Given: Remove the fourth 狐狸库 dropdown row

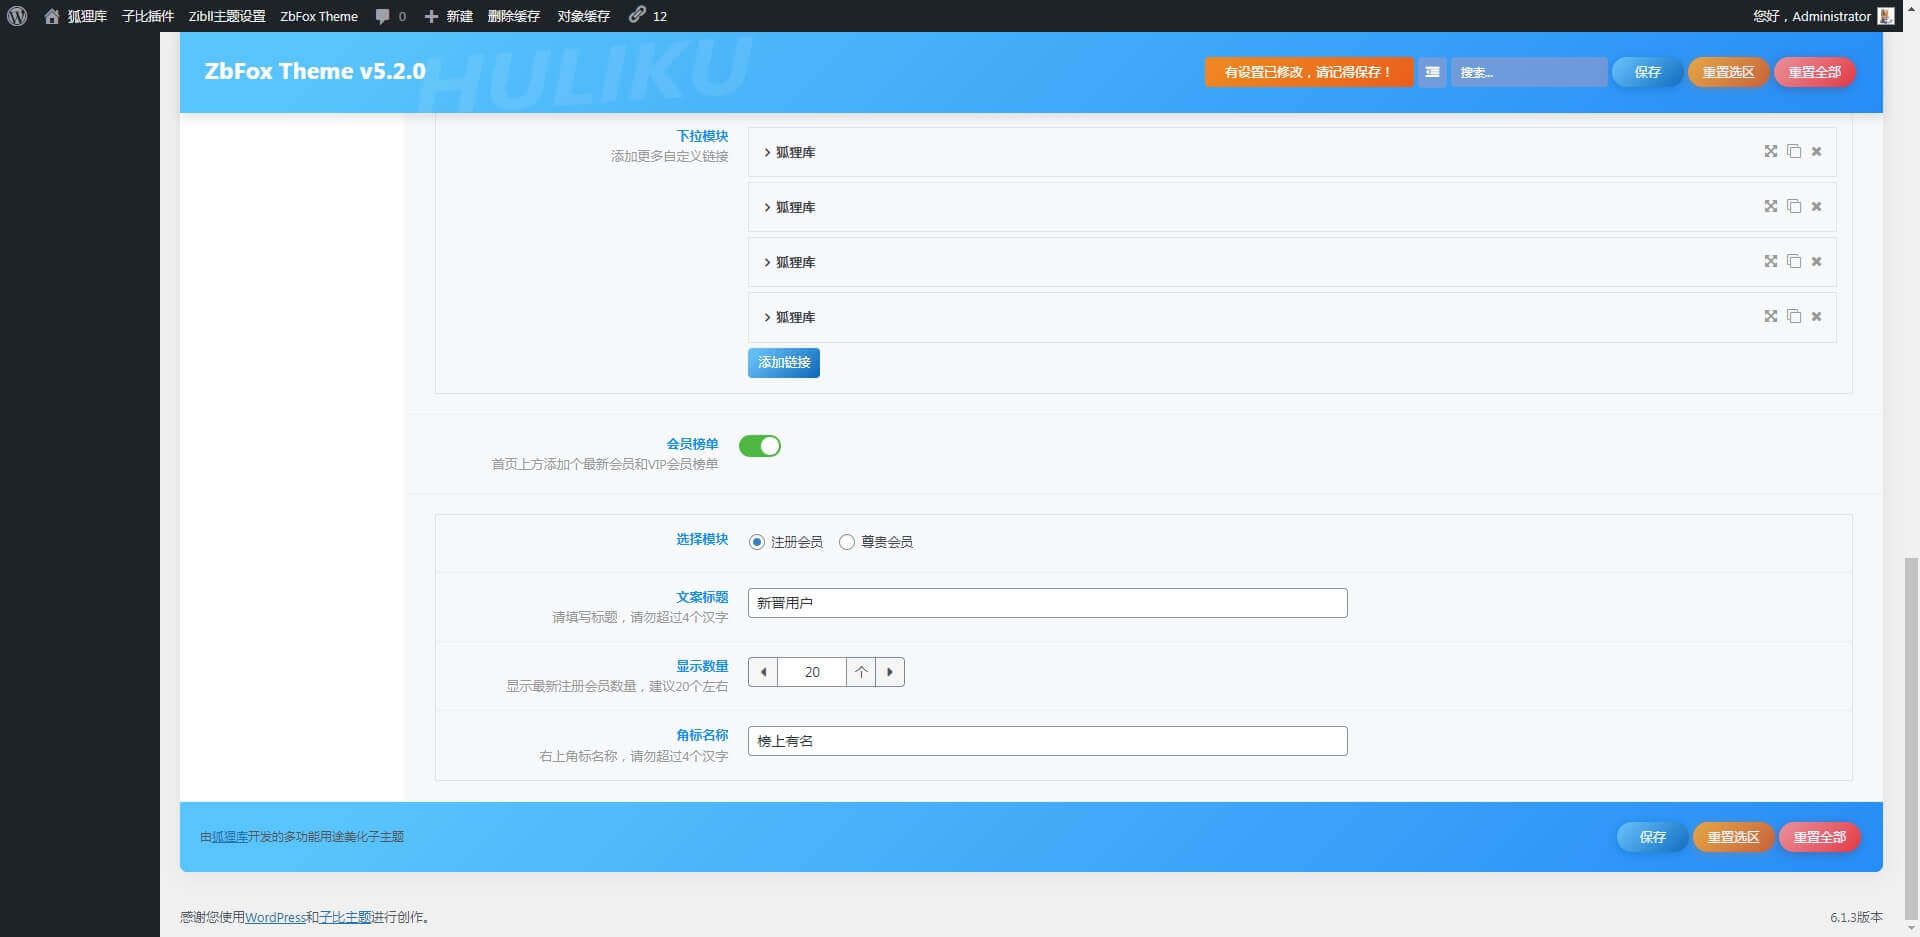Looking at the screenshot, I should point(1816,316).
